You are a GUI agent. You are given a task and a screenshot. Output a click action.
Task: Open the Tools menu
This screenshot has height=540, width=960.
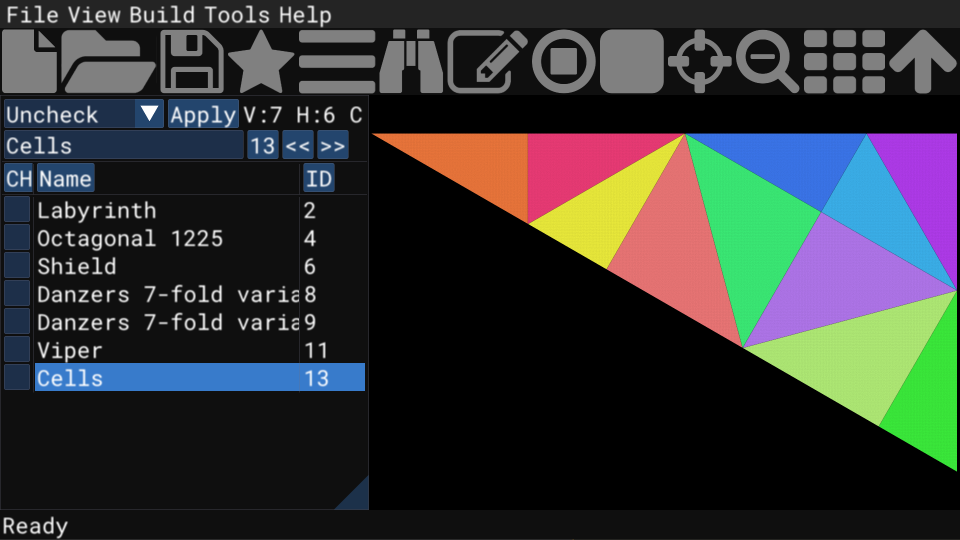point(238,15)
